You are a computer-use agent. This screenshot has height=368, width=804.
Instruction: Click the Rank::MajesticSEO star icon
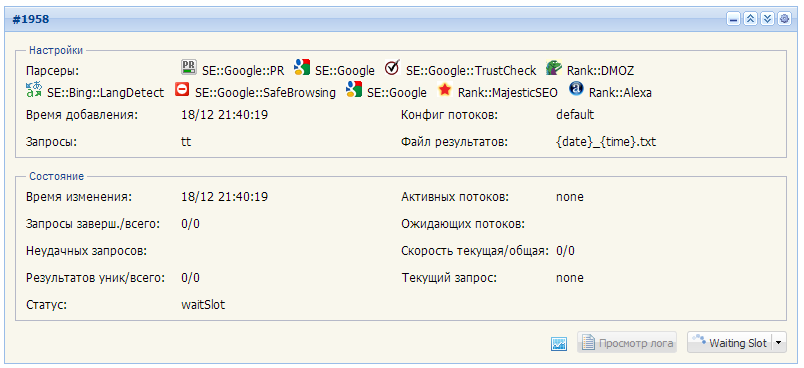(445, 90)
